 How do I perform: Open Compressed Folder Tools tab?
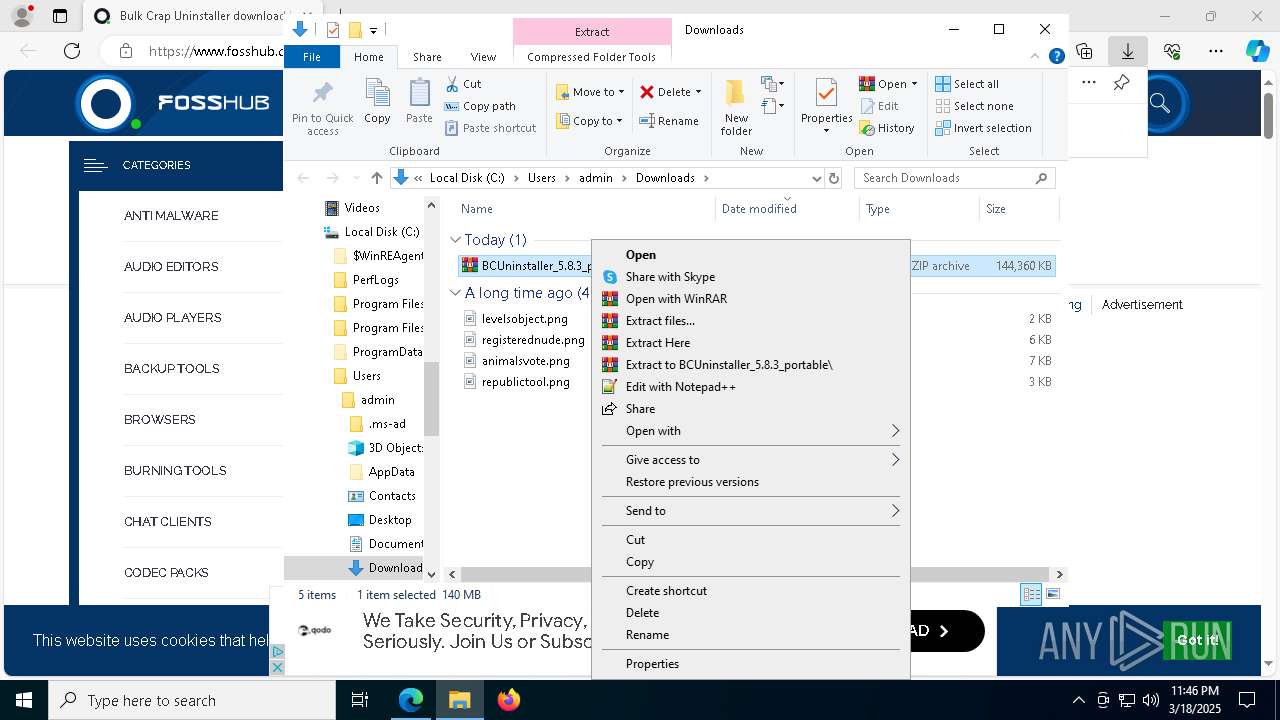coord(591,57)
